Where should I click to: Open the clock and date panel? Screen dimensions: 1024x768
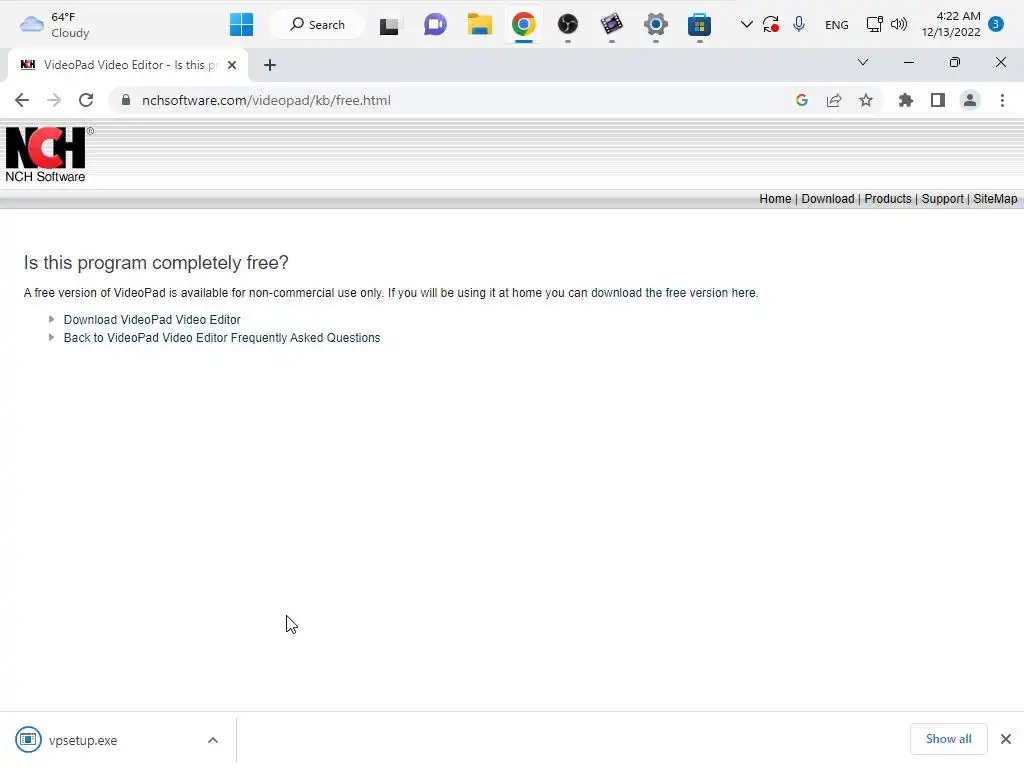tap(951, 24)
